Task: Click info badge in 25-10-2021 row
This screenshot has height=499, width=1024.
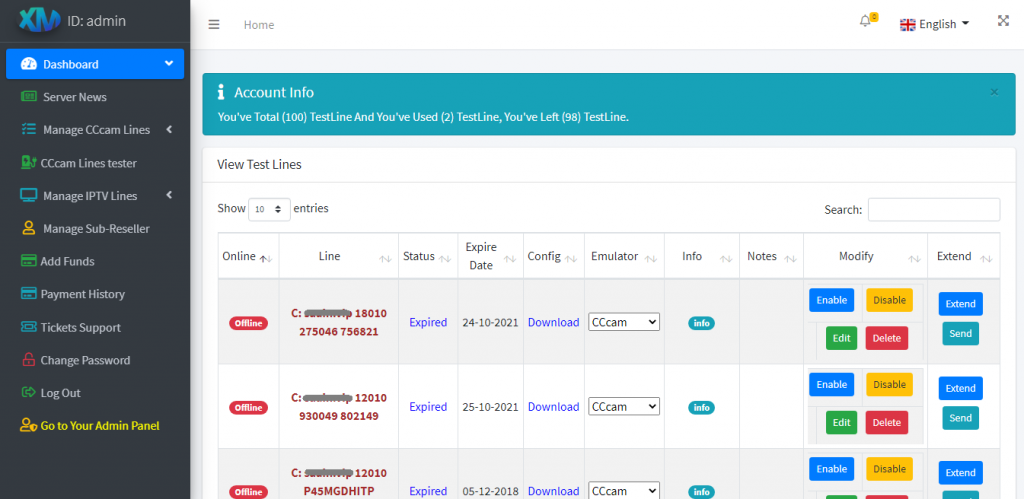Action: [701, 407]
